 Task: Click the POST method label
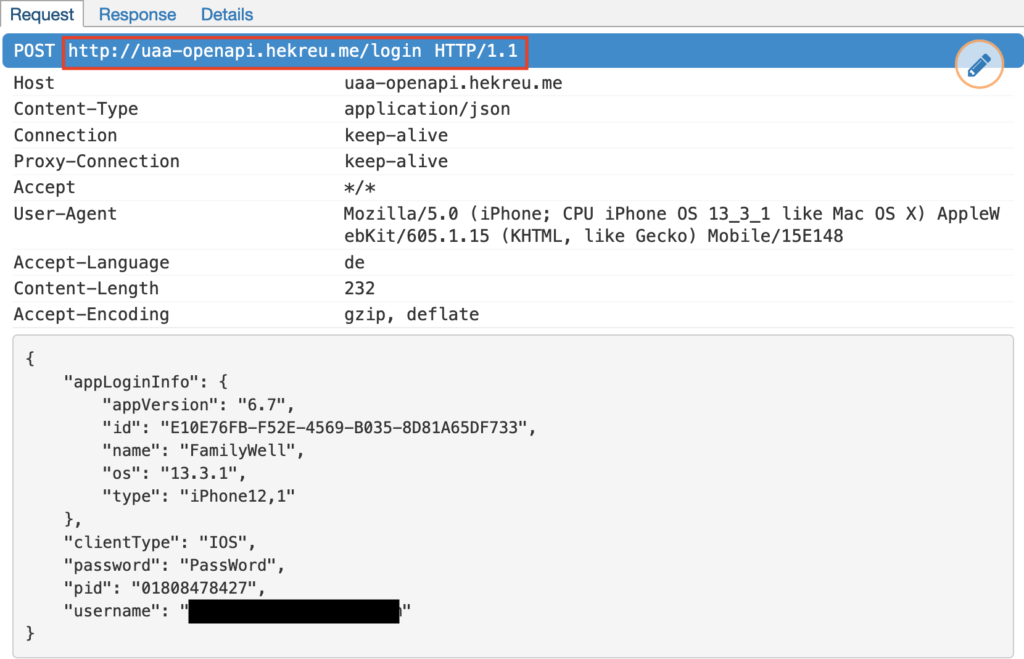point(35,51)
